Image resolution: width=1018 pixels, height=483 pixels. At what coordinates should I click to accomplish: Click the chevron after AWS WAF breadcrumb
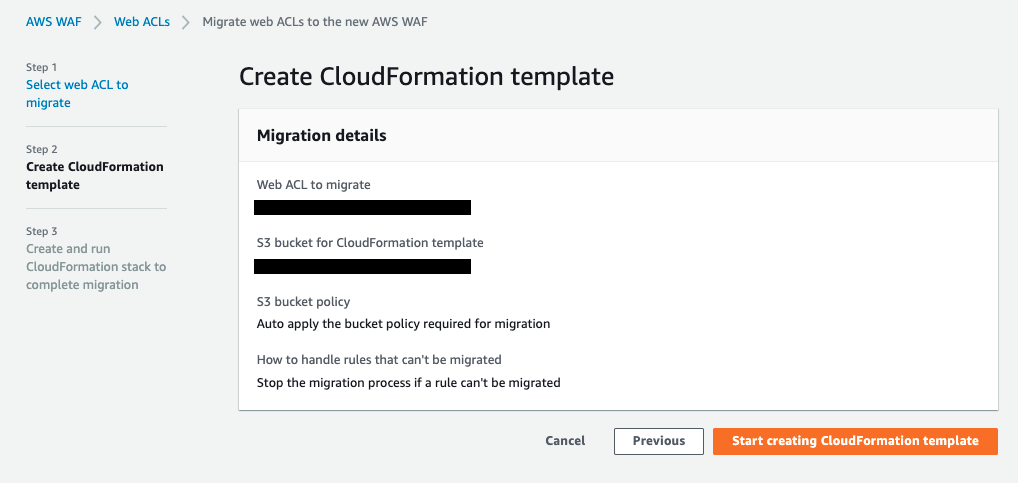click(x=98, y=22)
